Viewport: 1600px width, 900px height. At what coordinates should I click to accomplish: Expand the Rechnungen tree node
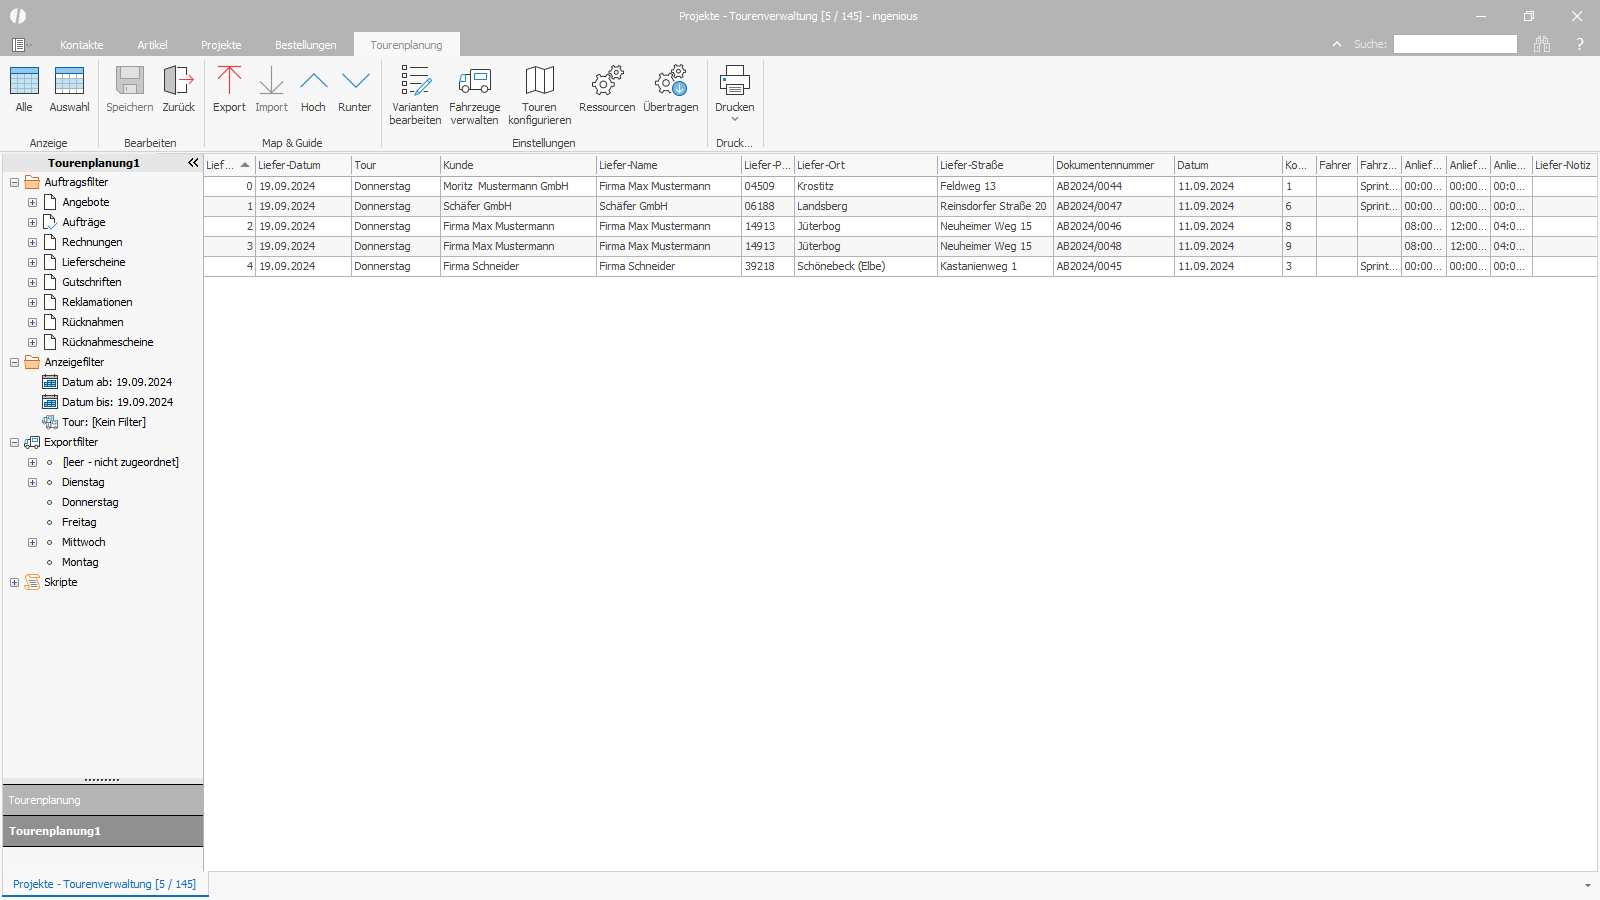pos(32,242)
